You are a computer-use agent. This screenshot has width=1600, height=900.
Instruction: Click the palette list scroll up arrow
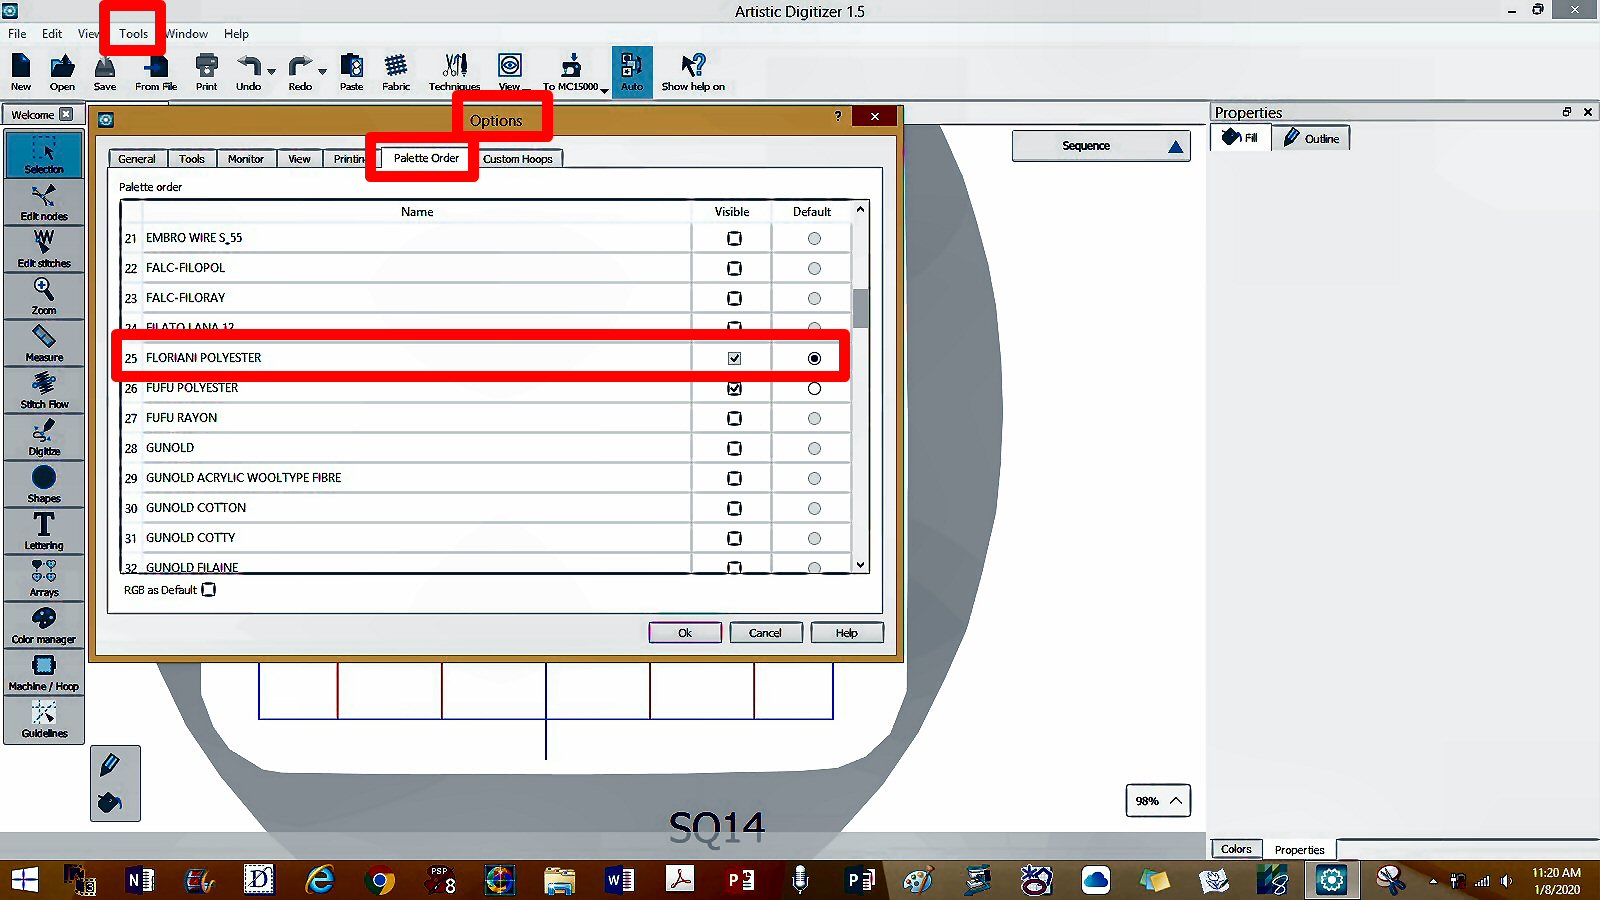(x=860, y=210)
